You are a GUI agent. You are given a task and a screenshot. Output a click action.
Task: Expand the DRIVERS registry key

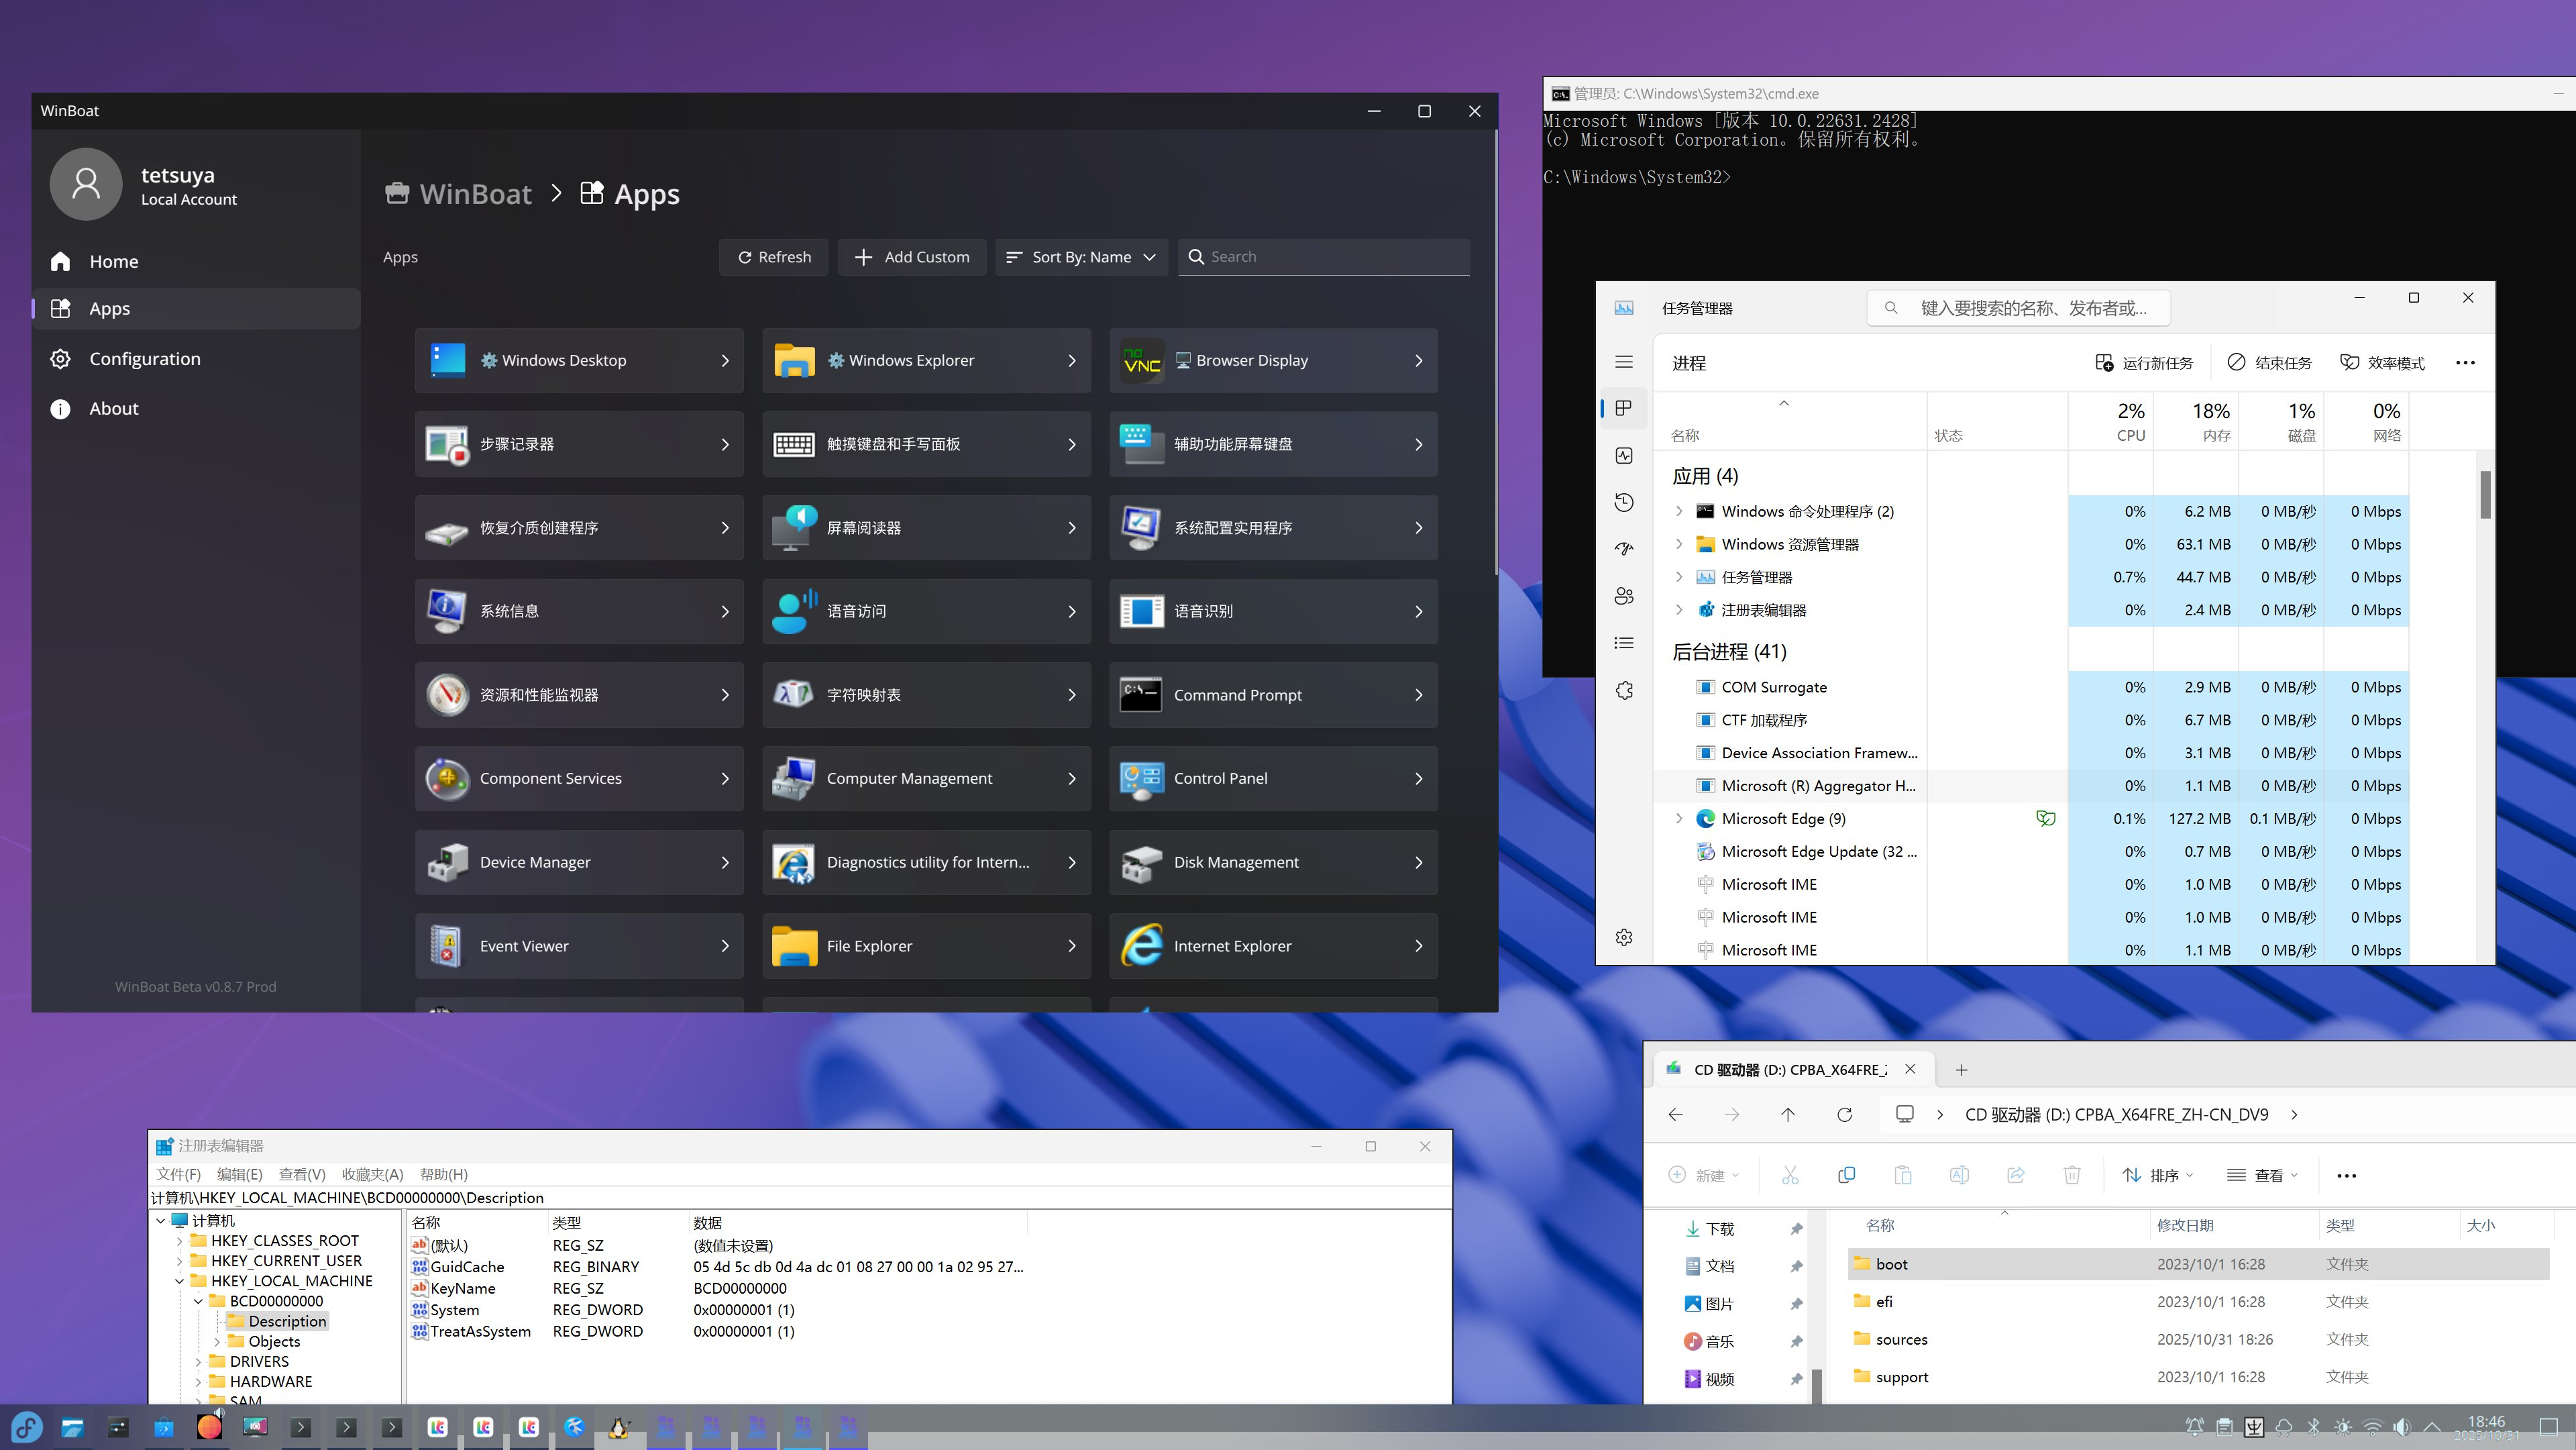(x=198, y=1361)
